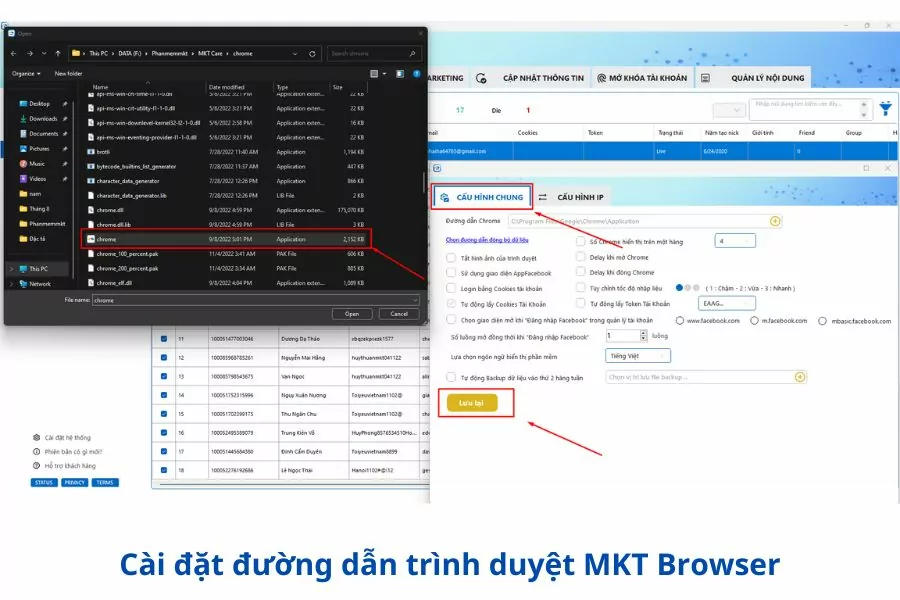This screenshot has height=600, width=900.
Task: Enable weekly Tự động Backup dữ liệu
Action: click(x=451, y=377)
